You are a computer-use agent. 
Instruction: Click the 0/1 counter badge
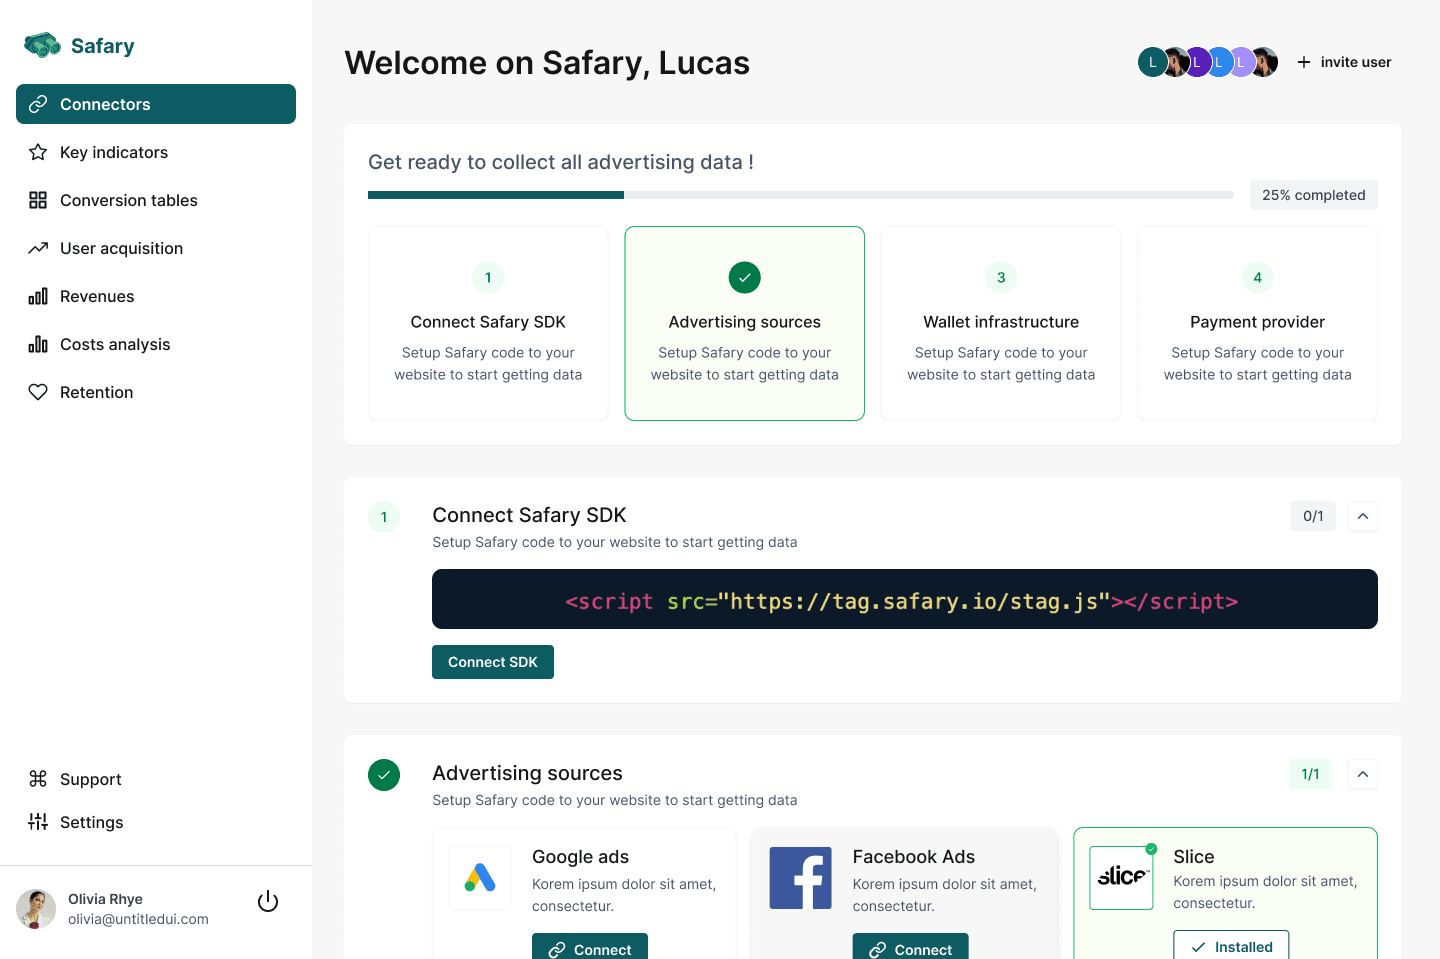pos(1313,516)
